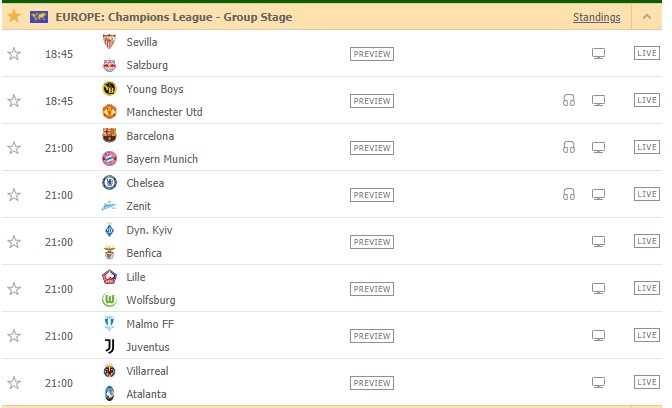Click the TV icon for Villarreal vs Atalanta

pos(598,383)
